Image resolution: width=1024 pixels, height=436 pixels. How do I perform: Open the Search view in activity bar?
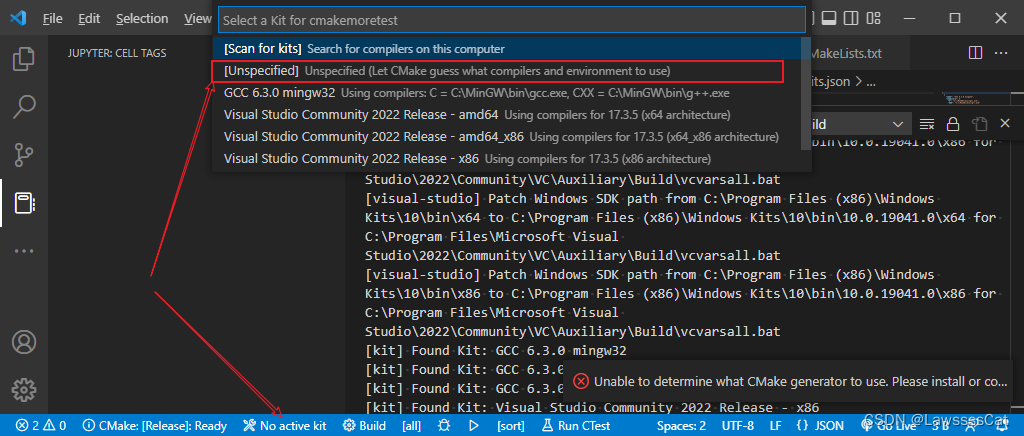click(24, 107)
